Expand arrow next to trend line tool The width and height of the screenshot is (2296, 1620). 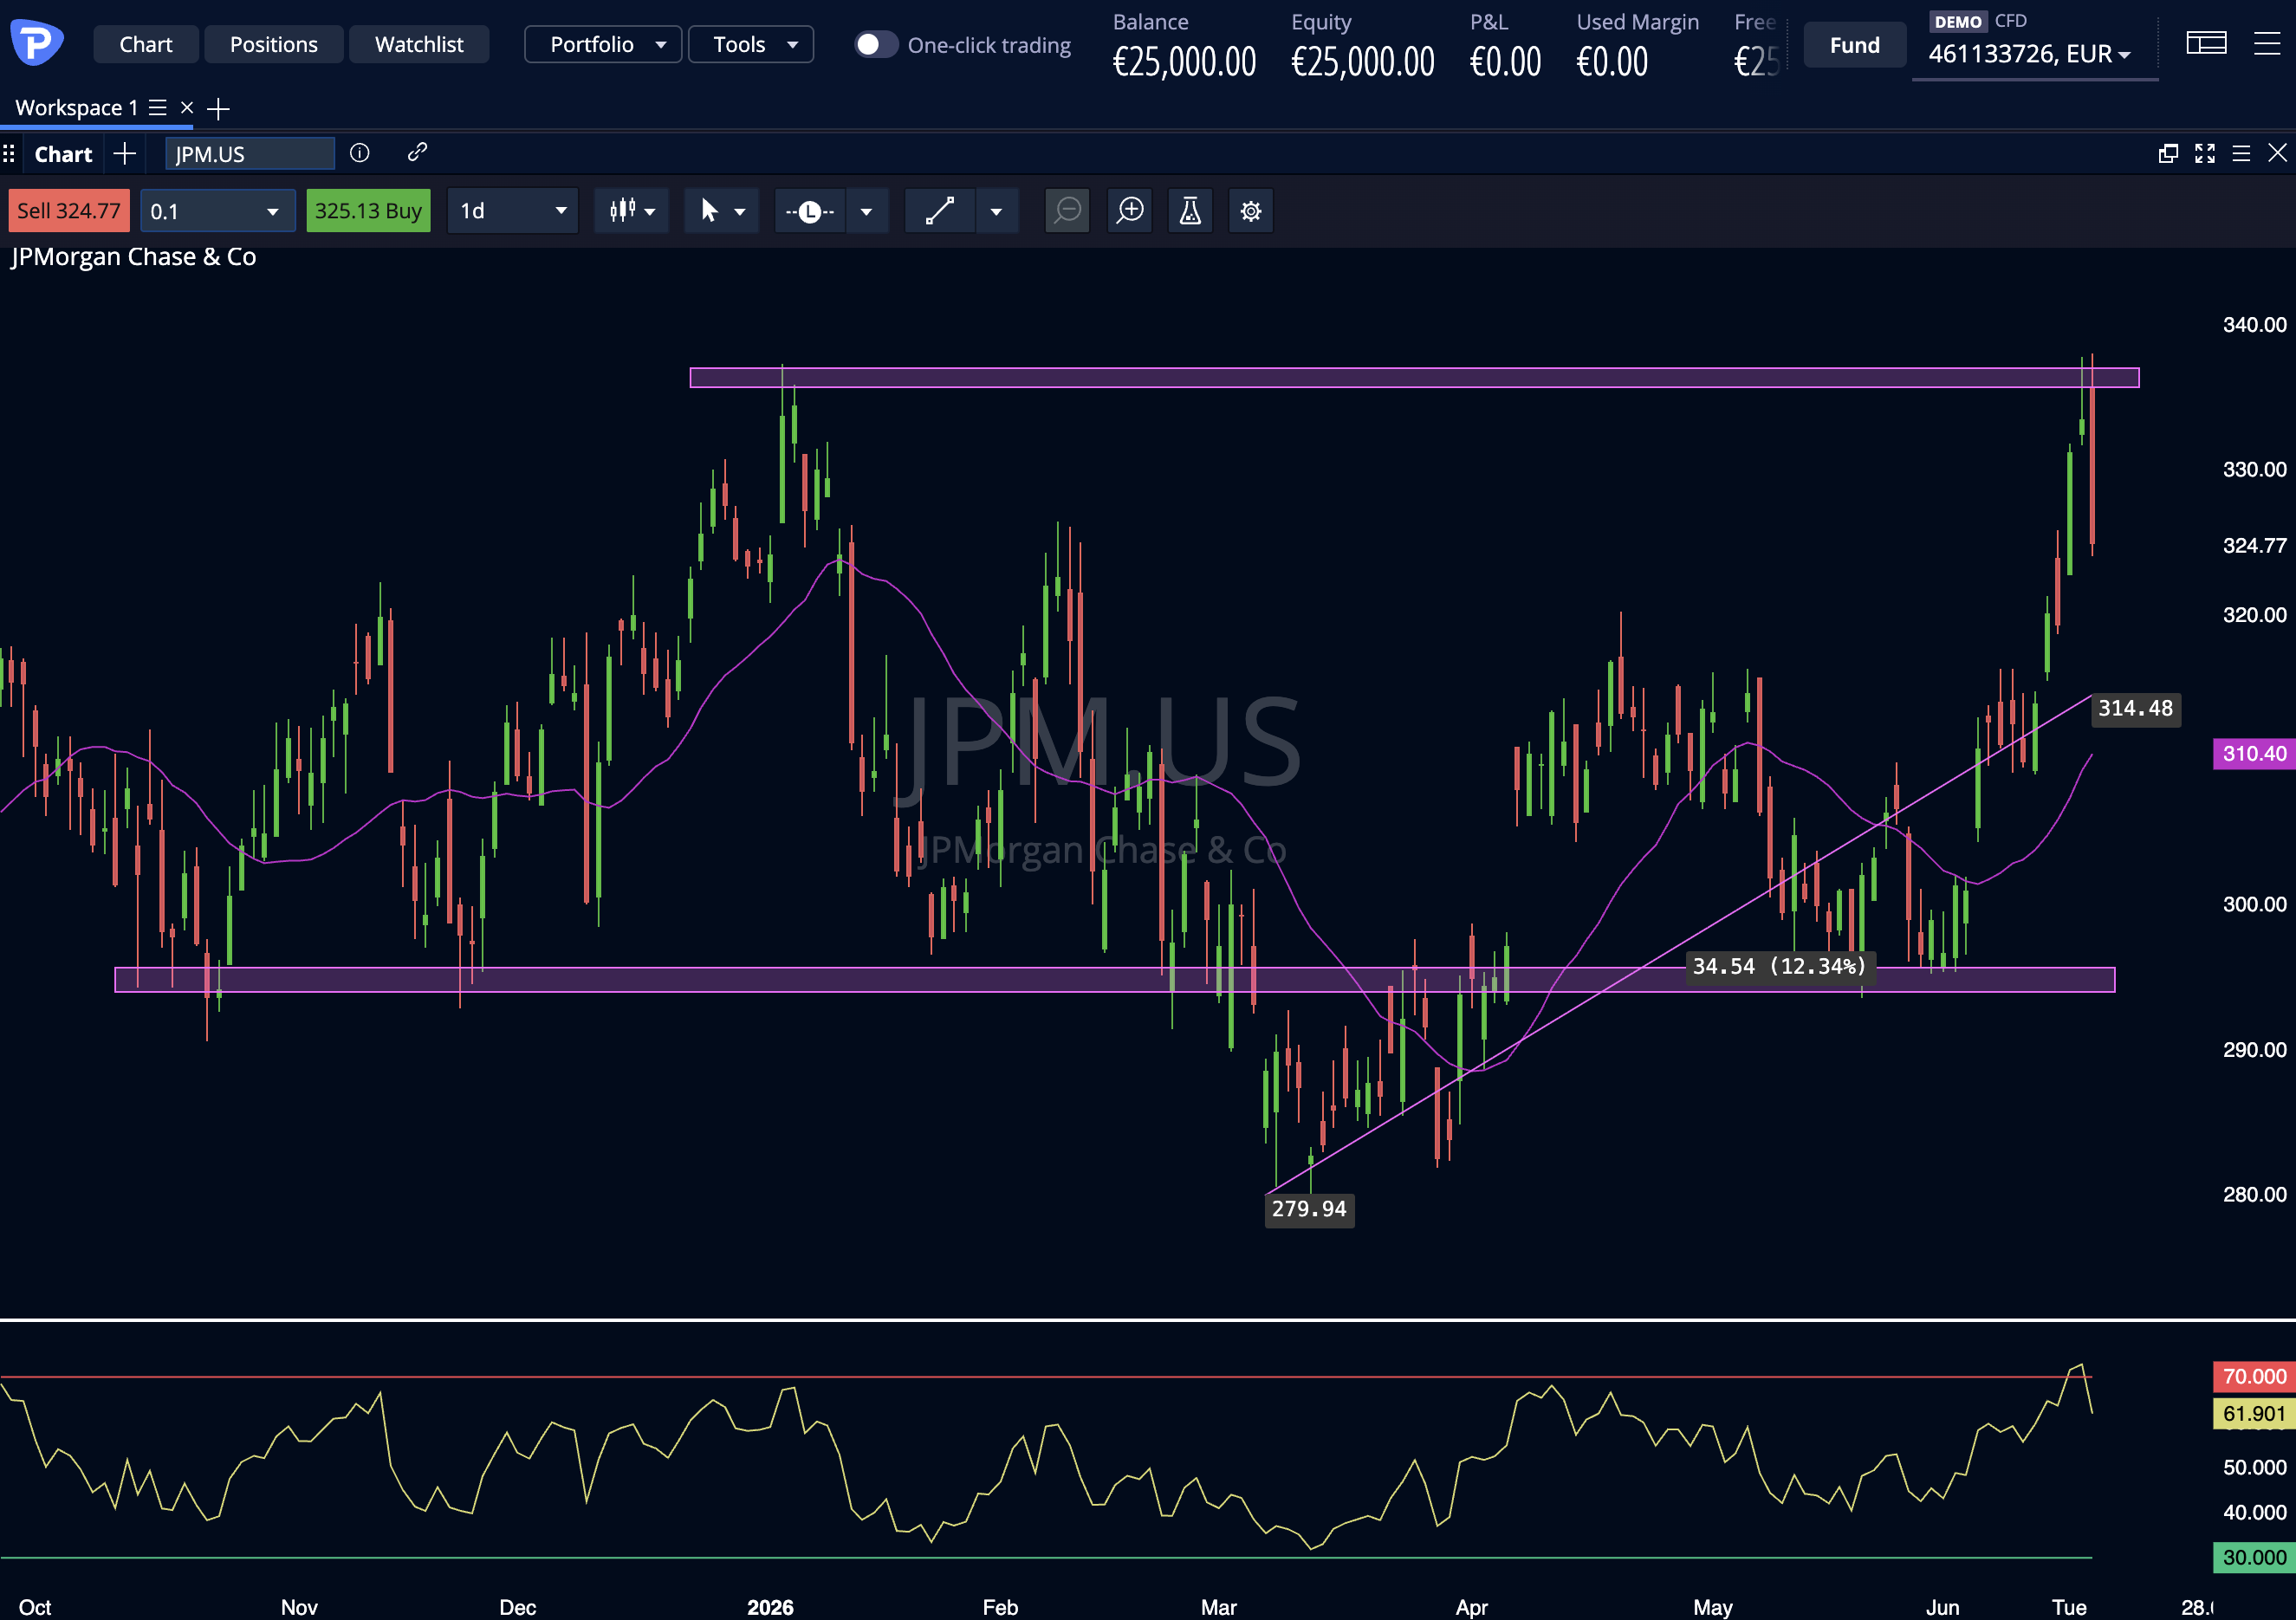997,211
